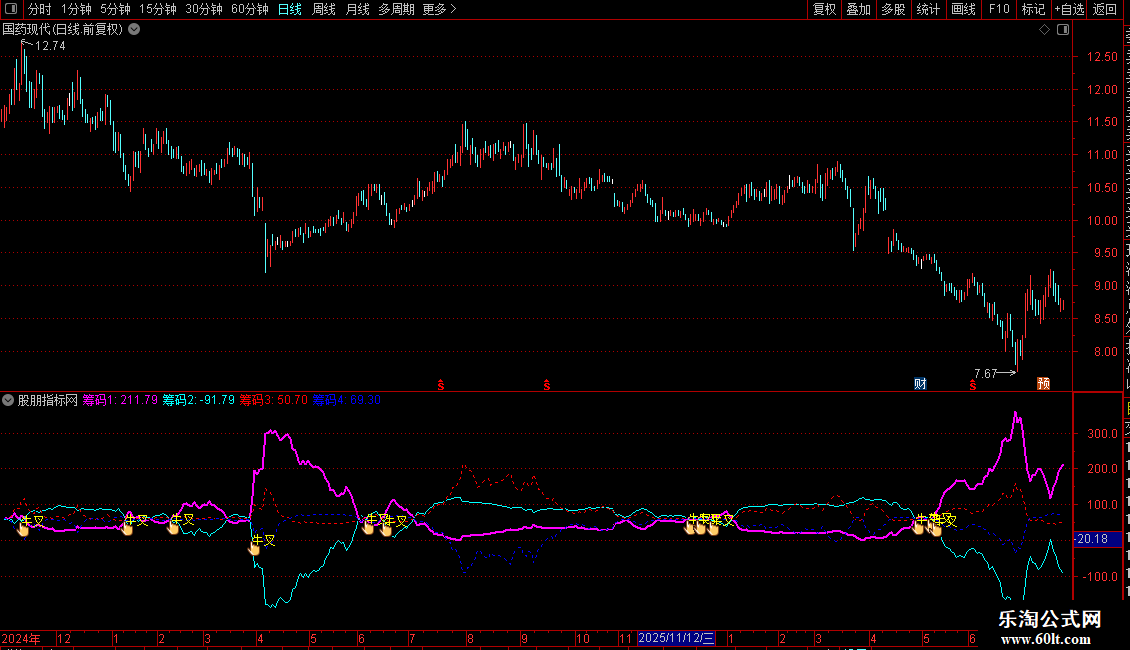Click 返回 to go back
The width and height of the screenshot is (1130, 650).
[x=1104, y=9]
